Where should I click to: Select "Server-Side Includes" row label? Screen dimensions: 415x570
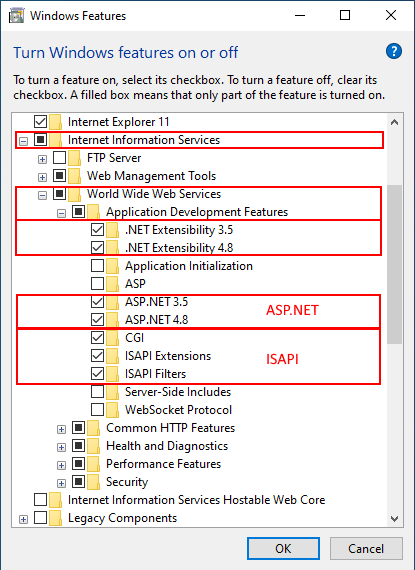pos(178,392)
